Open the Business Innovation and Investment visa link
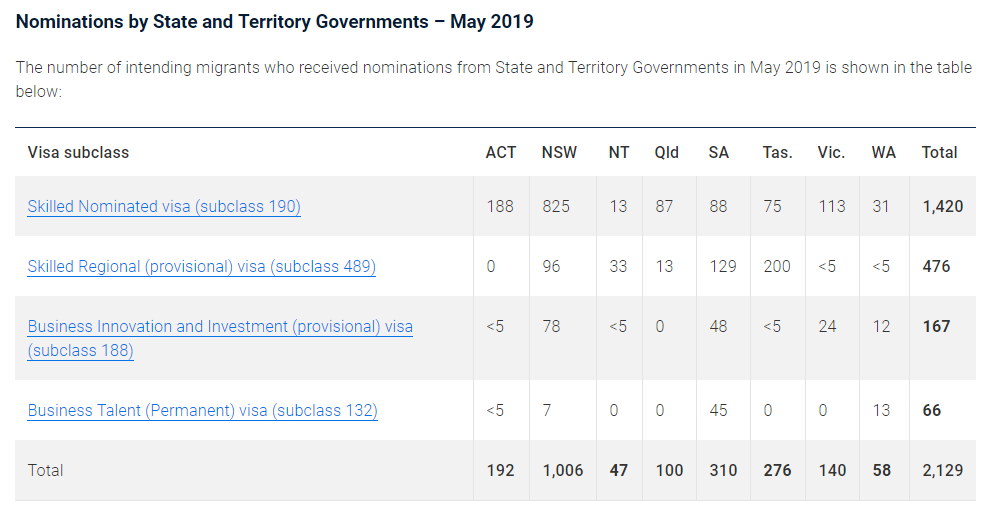 220,327
